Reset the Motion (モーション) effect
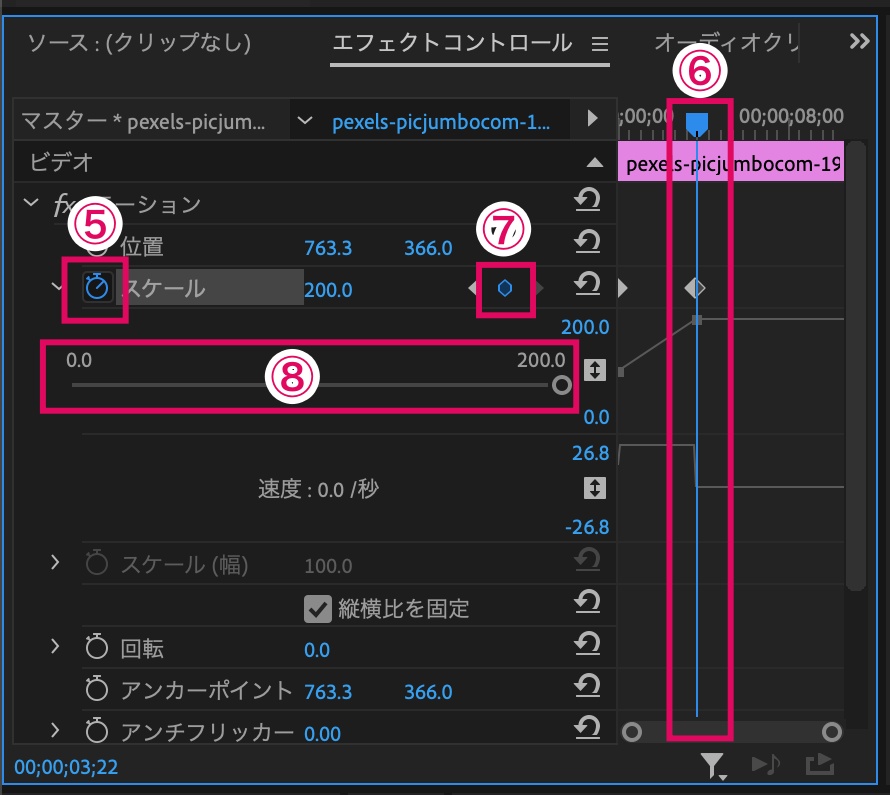Viewport: 890px width, 795px height. pos(587,200)
